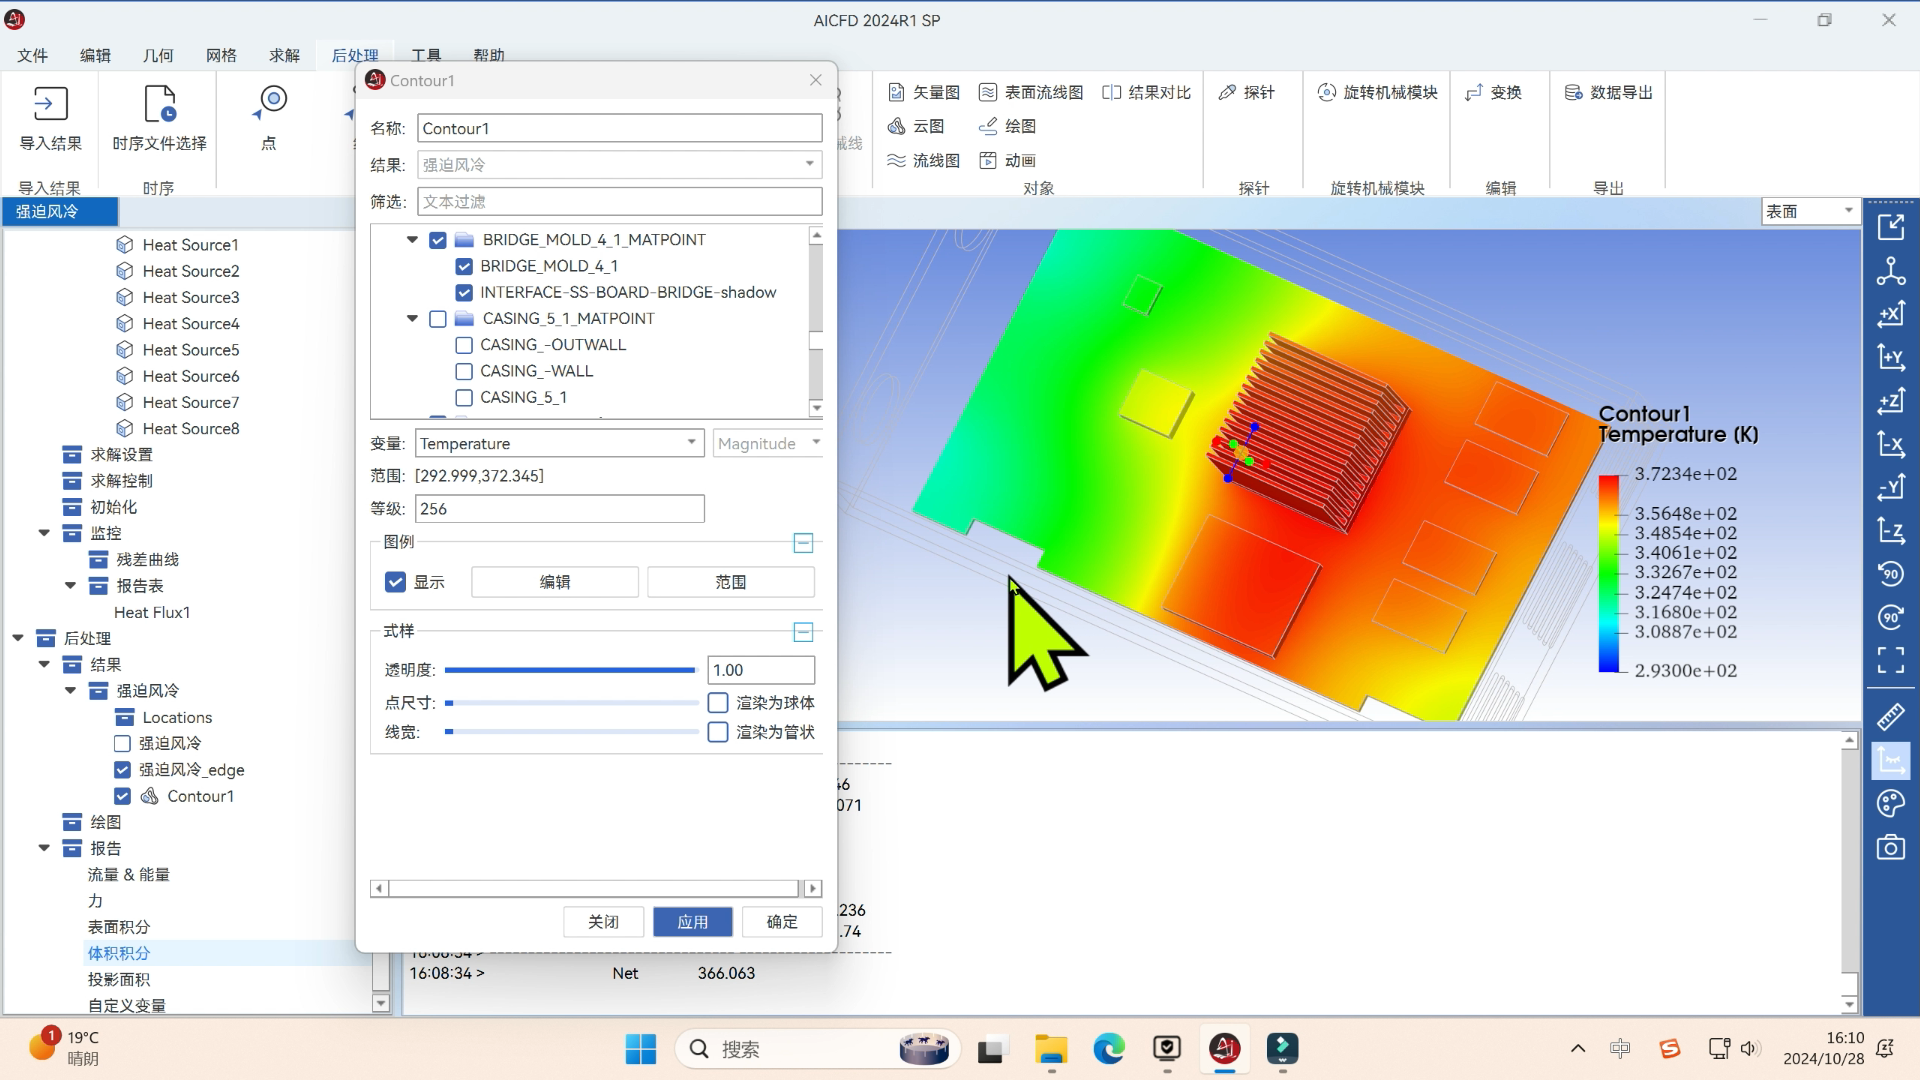
Task: Click the 应用 apply button
Action: (x=691, y=920)
